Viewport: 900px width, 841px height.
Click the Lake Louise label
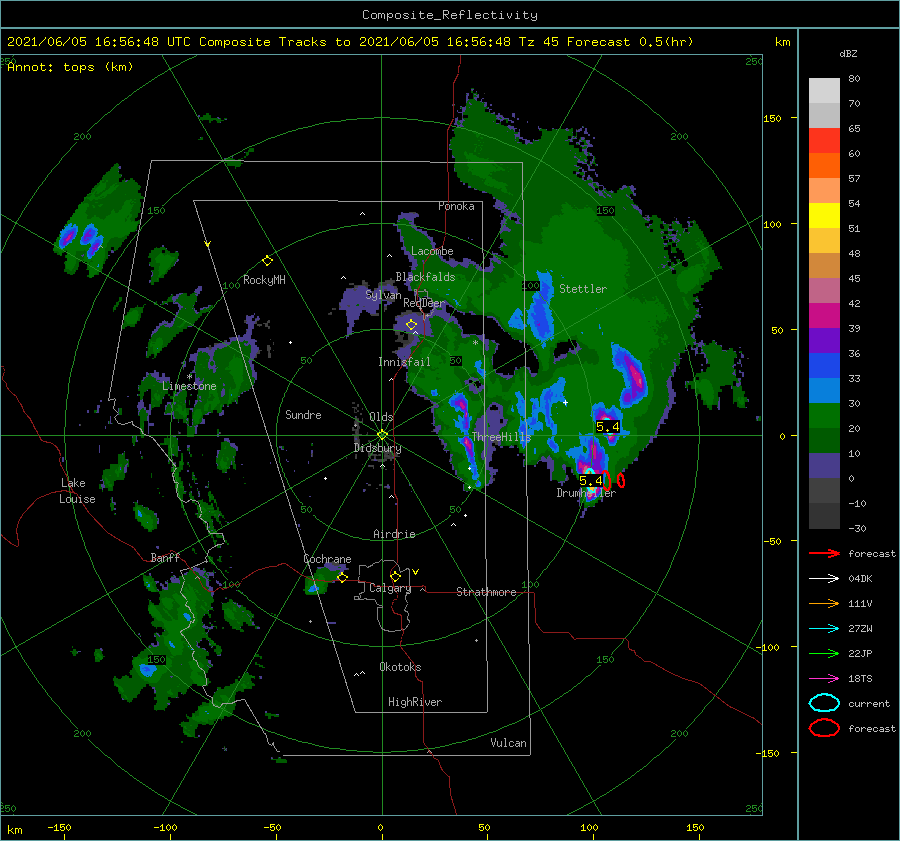coord(77,491)
